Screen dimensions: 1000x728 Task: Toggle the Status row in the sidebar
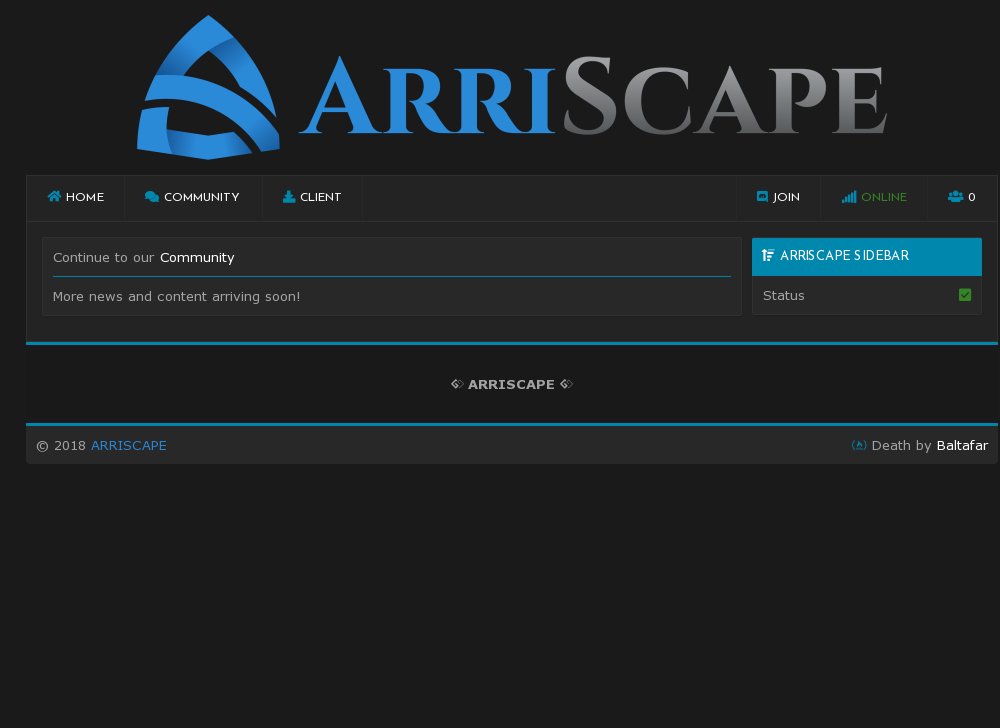[x=784, y=295]
